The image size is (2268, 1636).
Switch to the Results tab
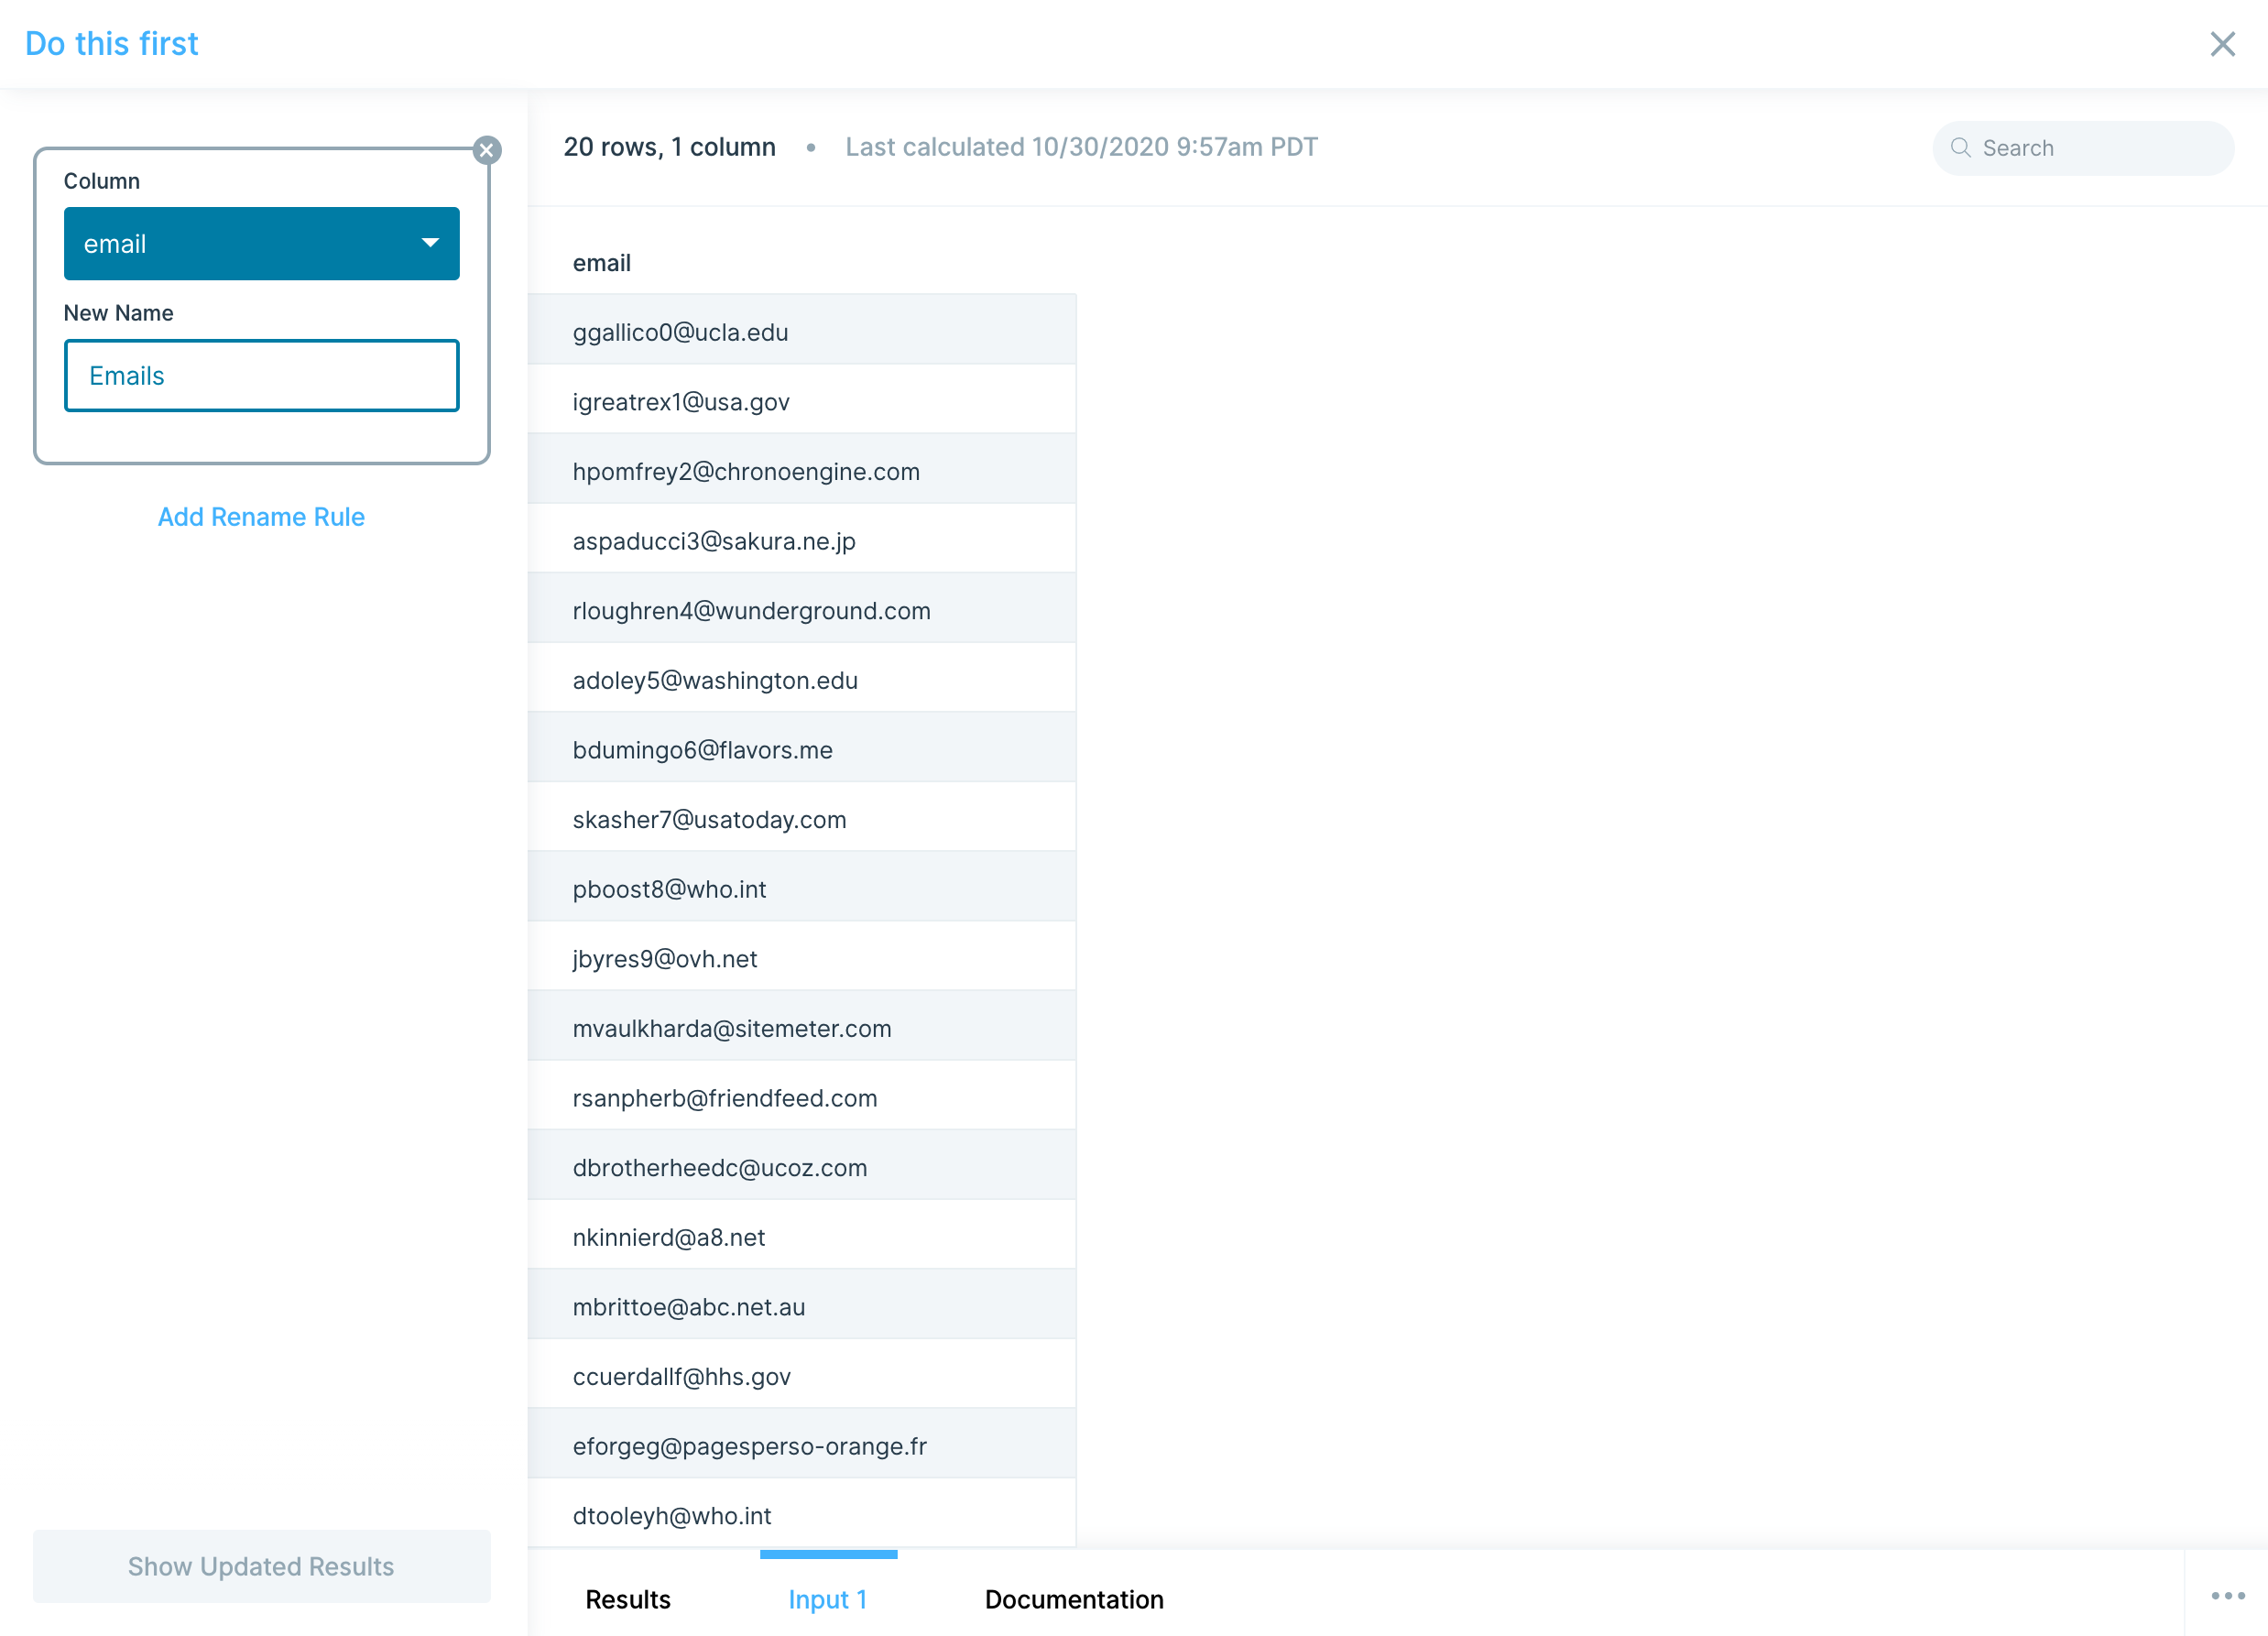pos(628,1599)
